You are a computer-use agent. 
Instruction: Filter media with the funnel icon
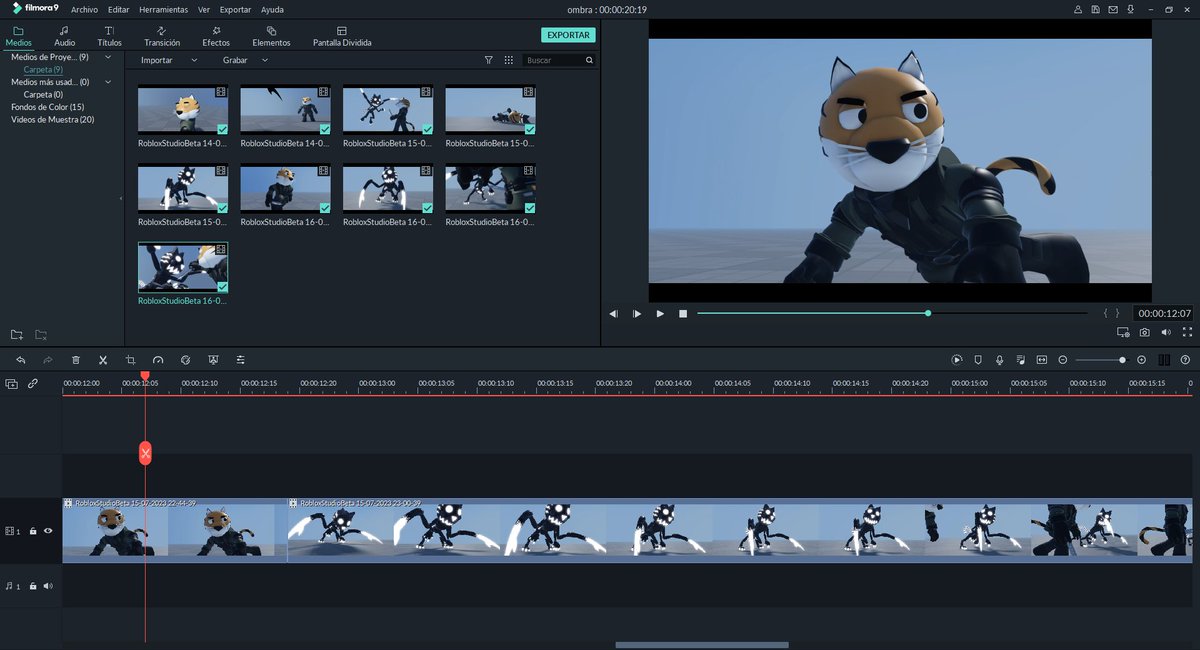coord(489,60)
